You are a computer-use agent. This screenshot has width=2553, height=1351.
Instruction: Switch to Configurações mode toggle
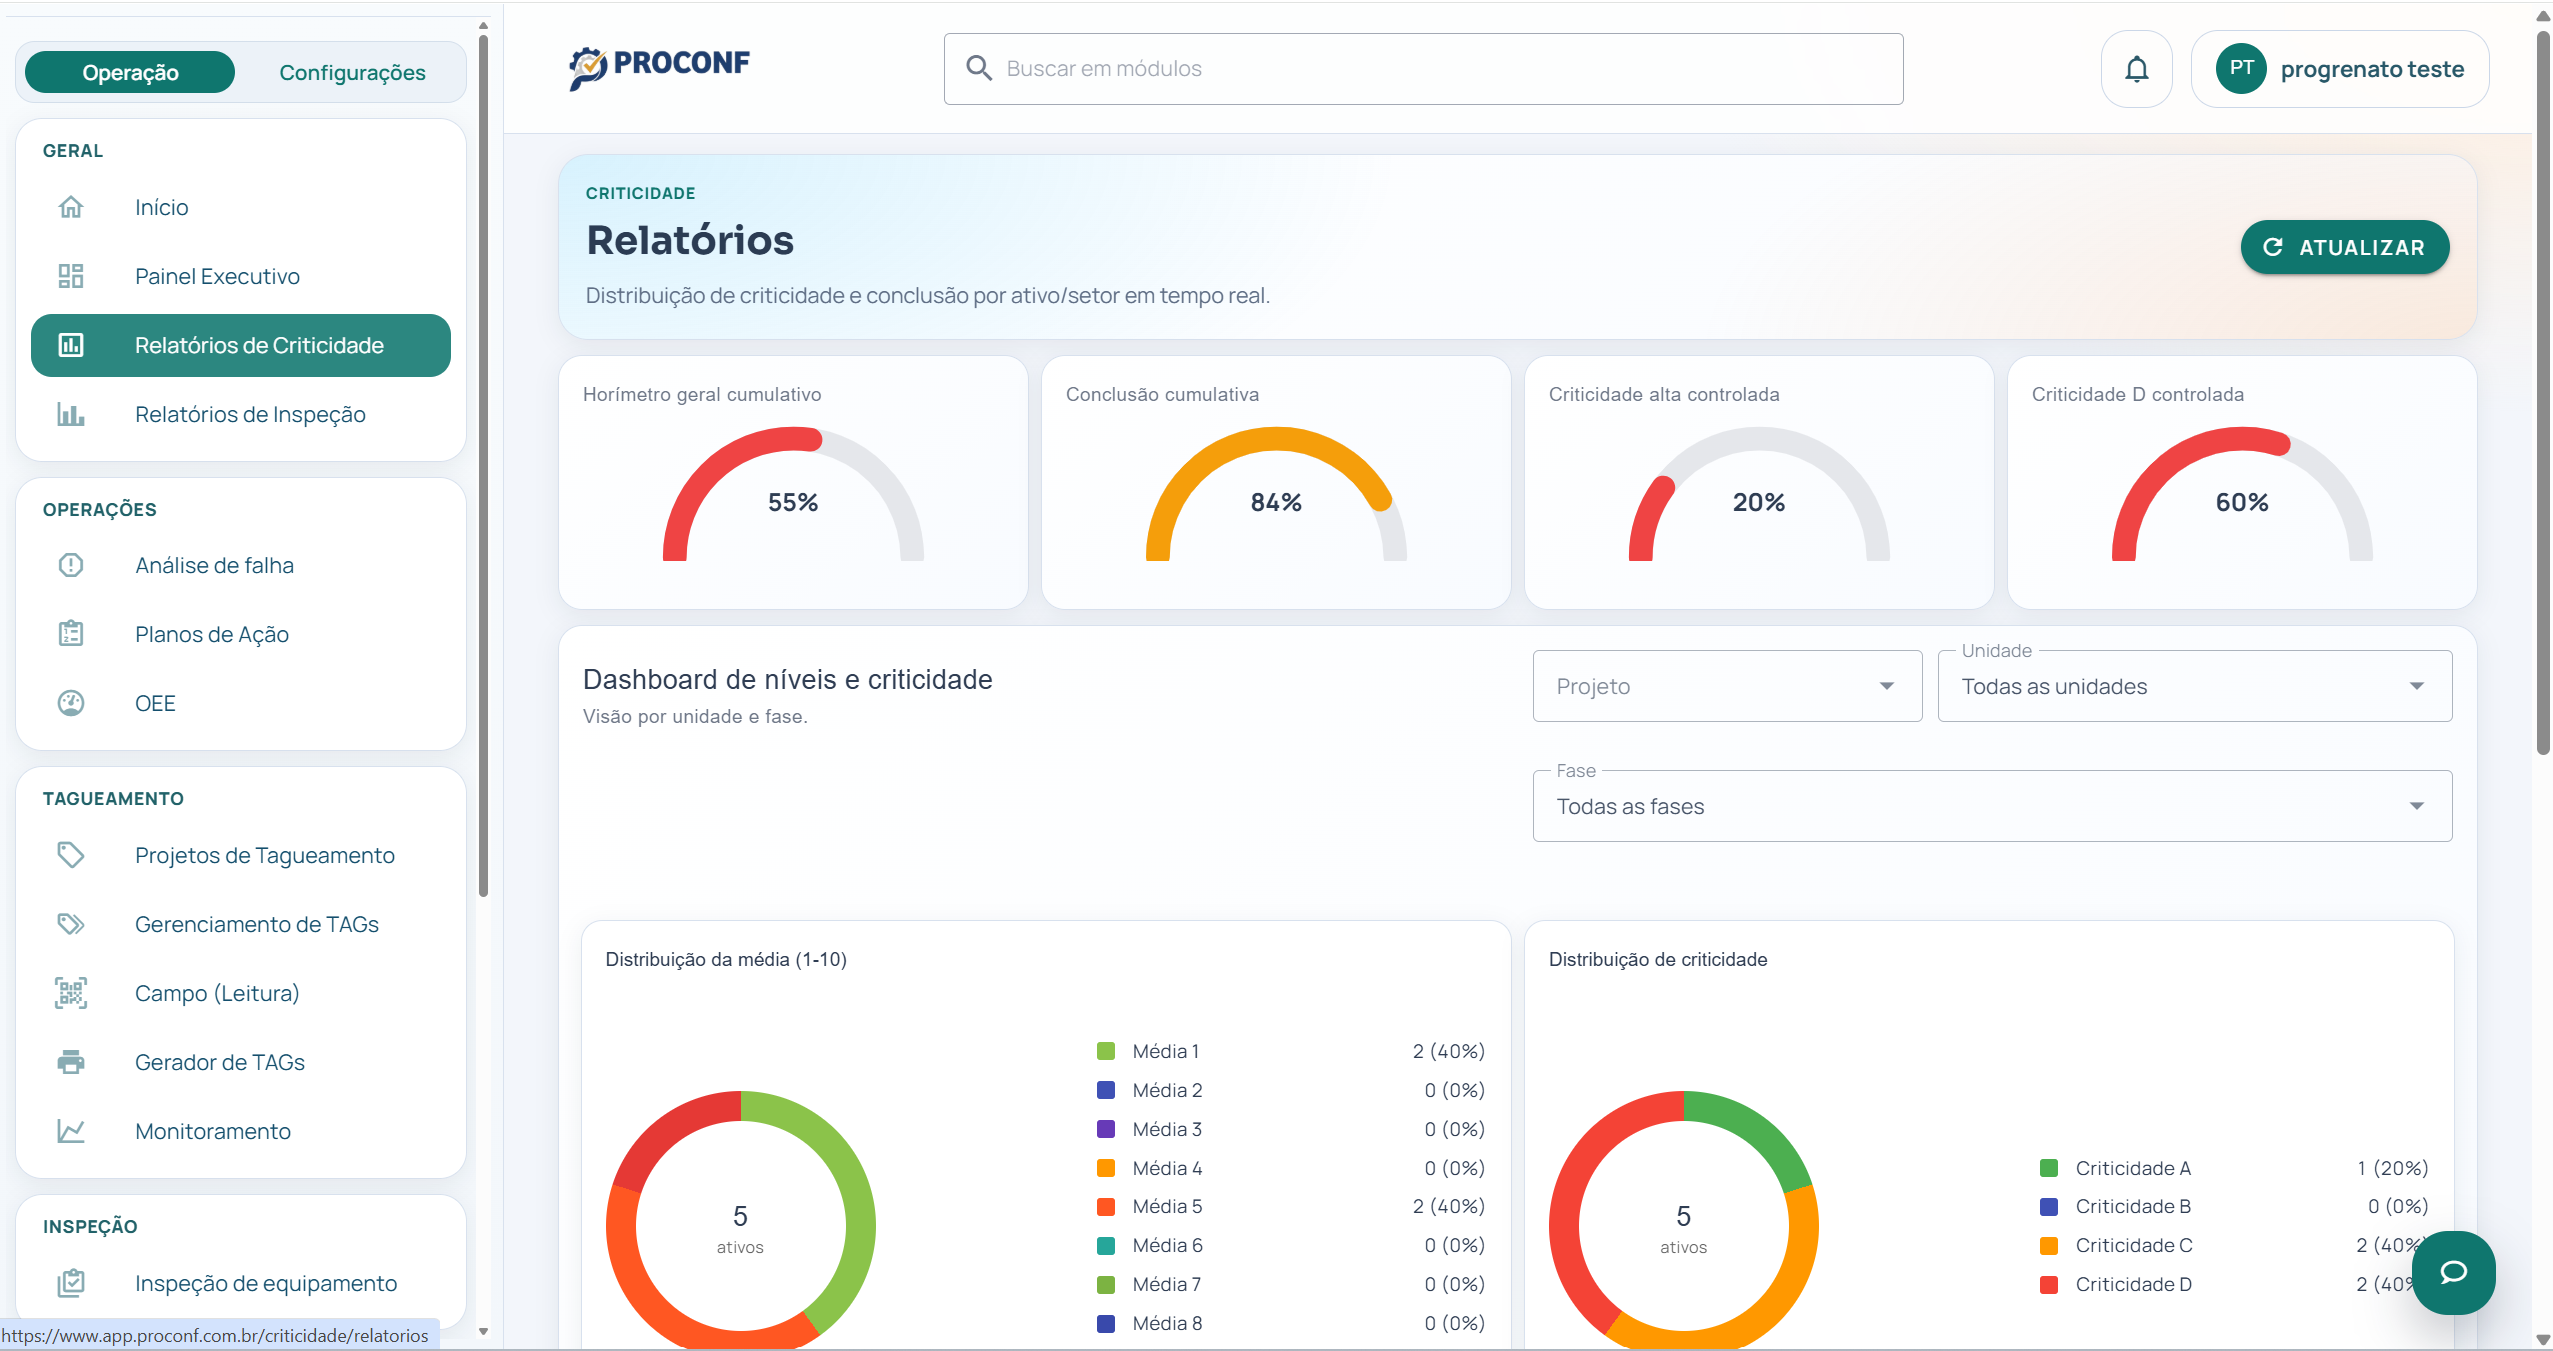coord(352,72)
